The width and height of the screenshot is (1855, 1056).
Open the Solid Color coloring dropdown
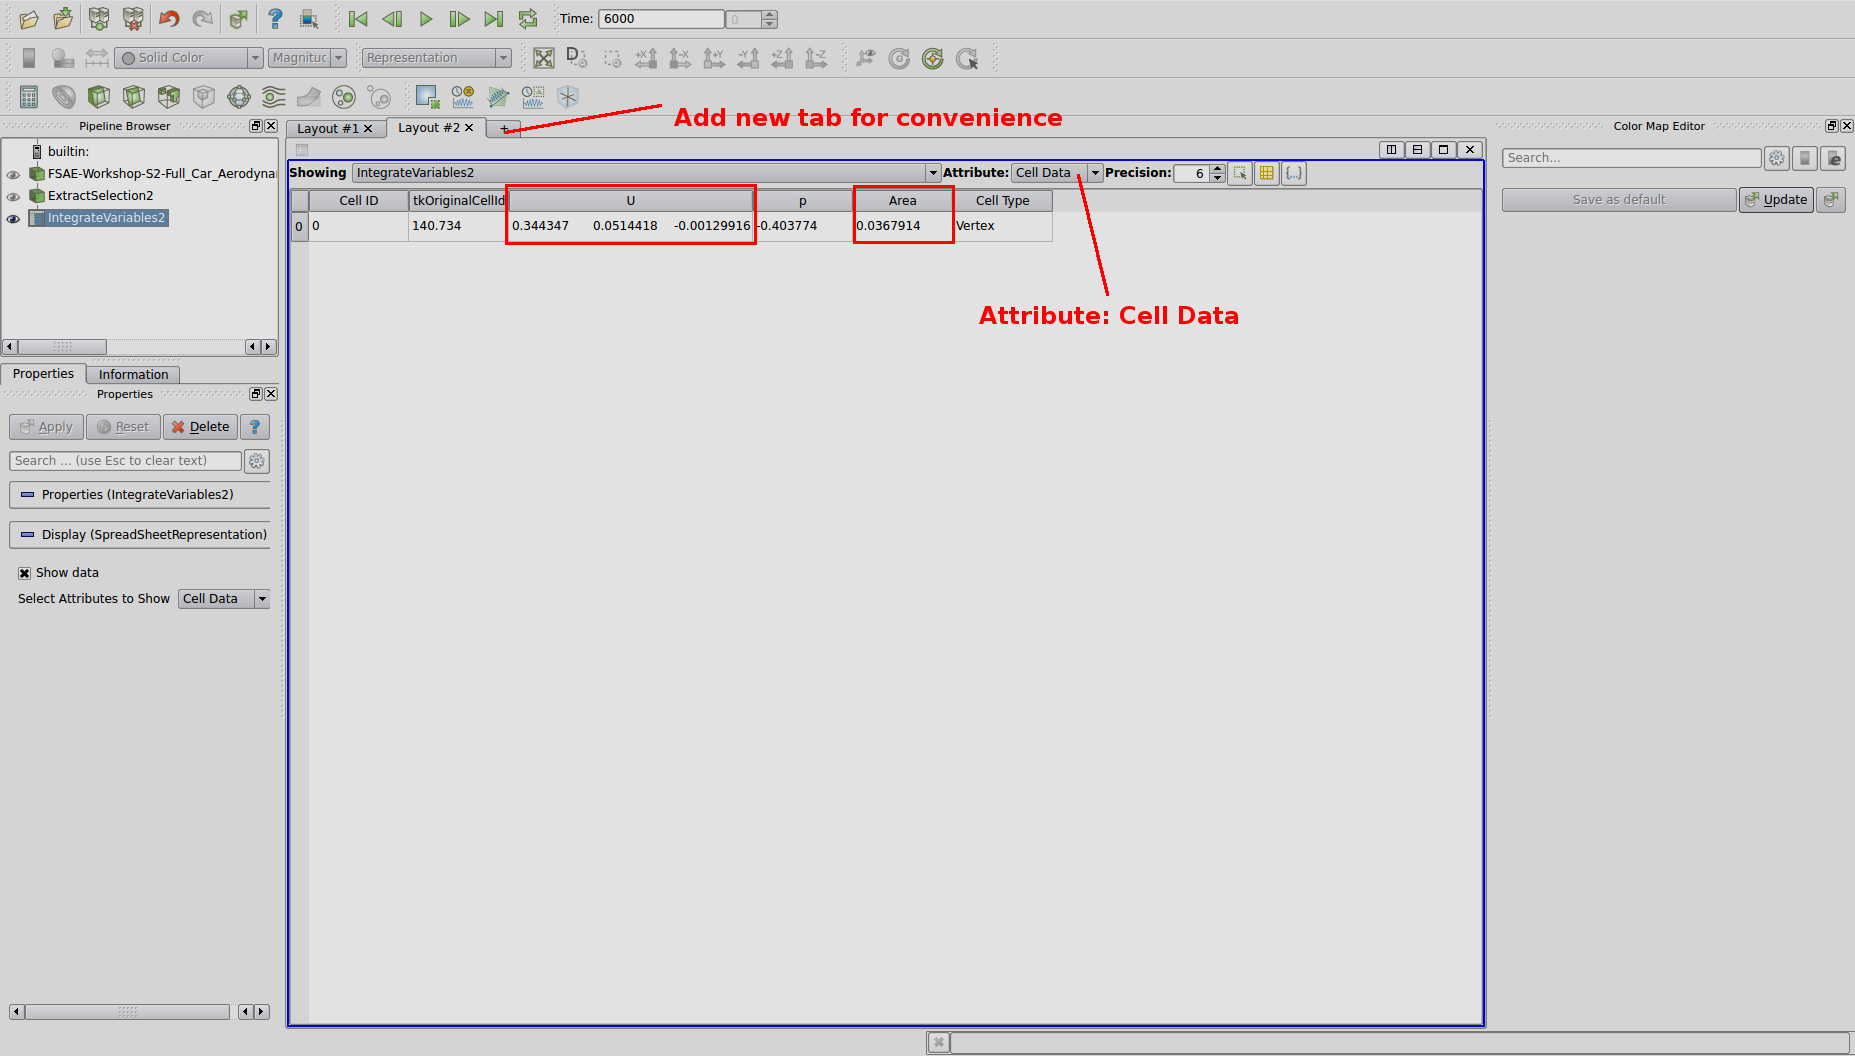189,58
